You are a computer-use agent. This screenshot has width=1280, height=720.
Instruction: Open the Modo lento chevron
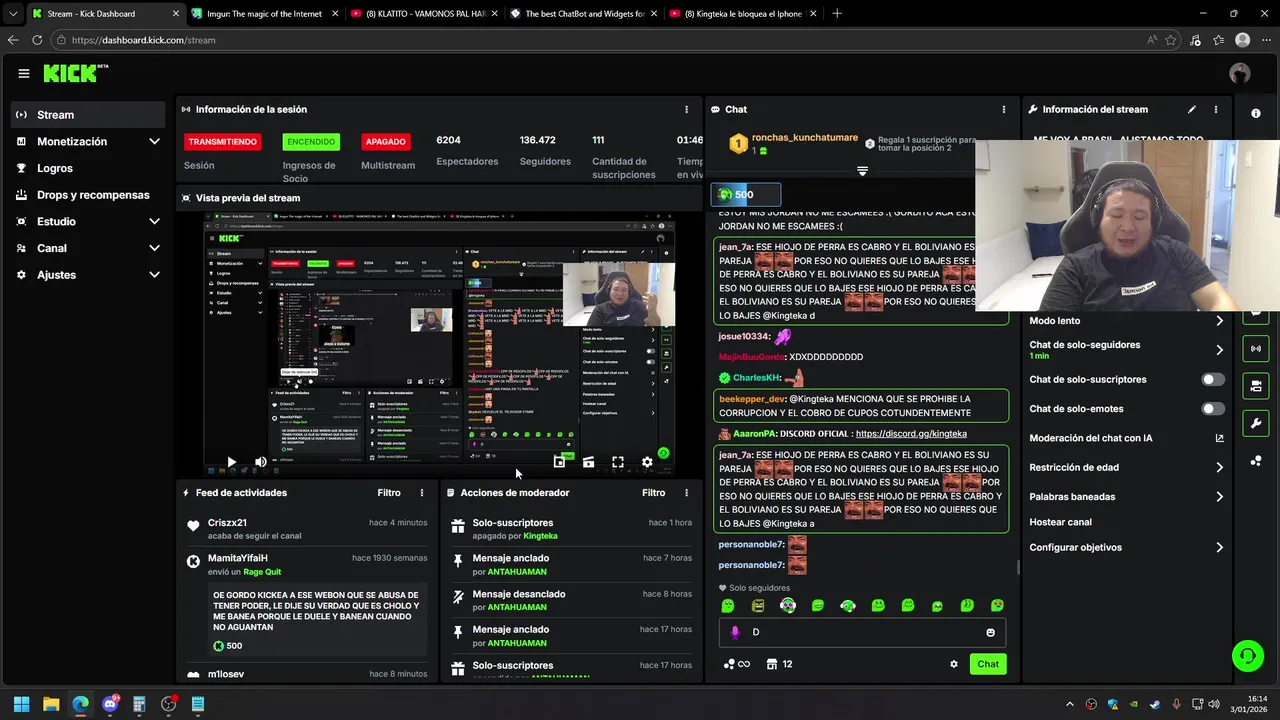(x=1219, y=321)
